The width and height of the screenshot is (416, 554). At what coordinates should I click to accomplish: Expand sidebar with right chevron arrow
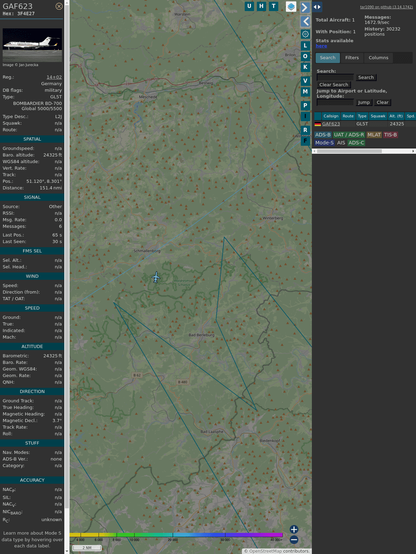coord(305,7)
